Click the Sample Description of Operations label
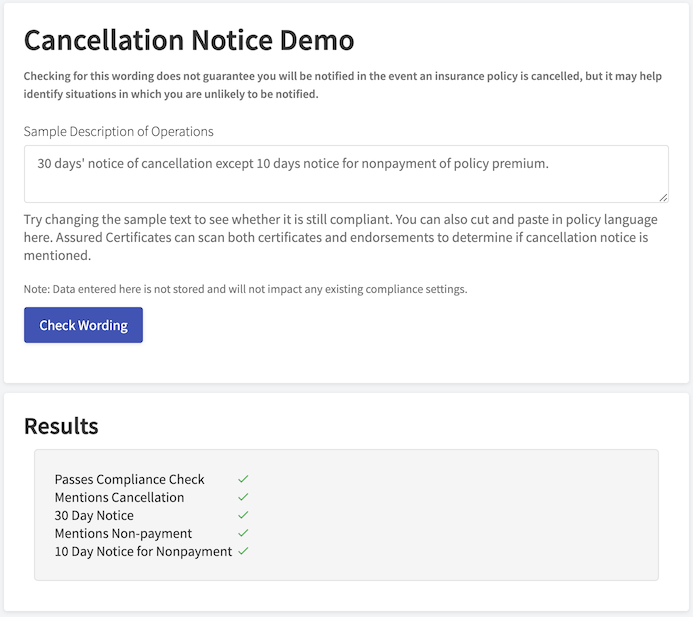 [118, 131]
